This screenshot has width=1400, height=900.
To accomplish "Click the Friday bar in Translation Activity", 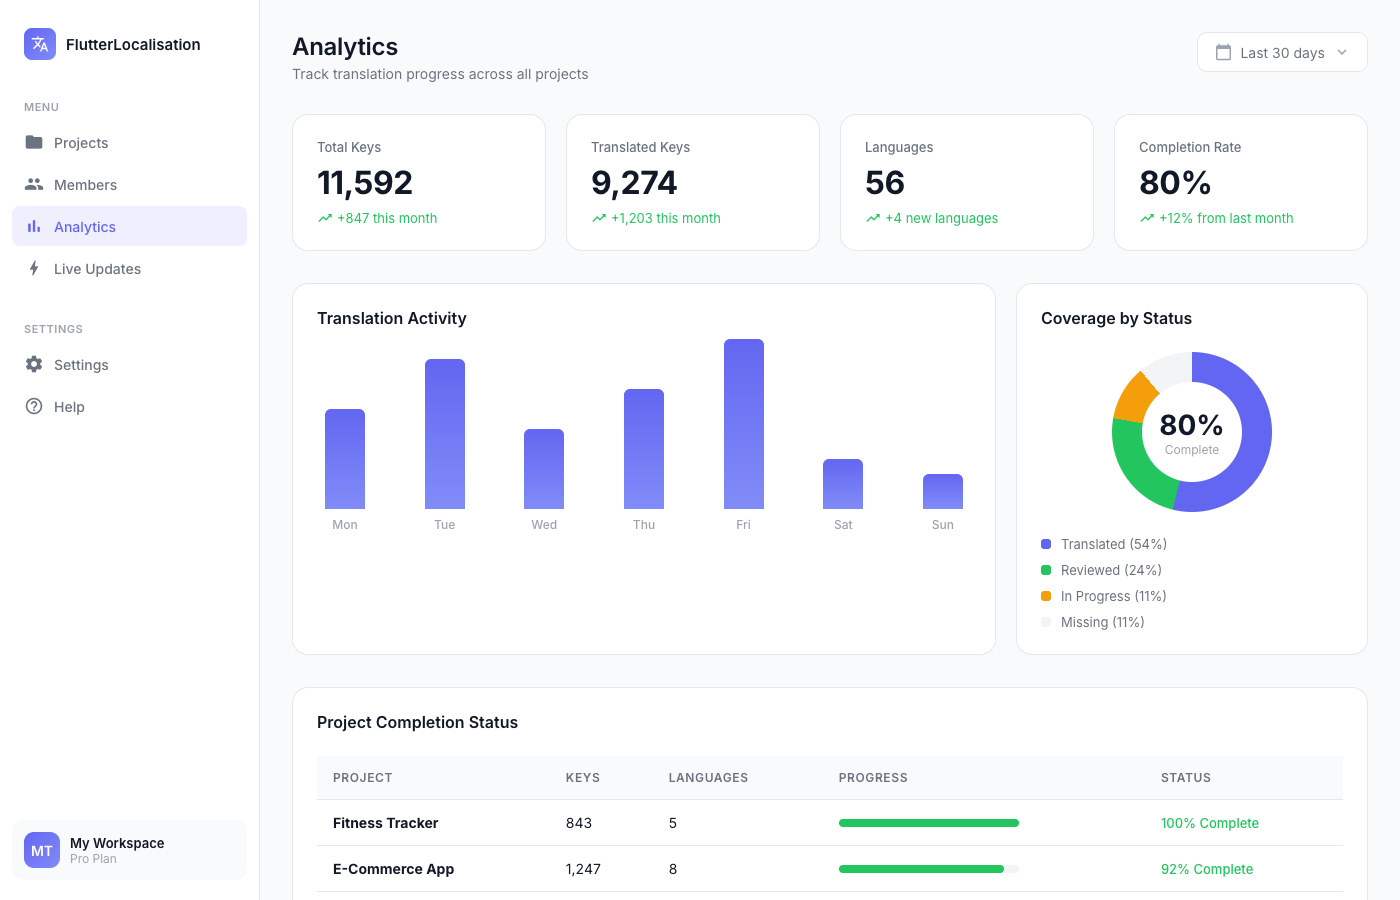I will coord(743,425).
